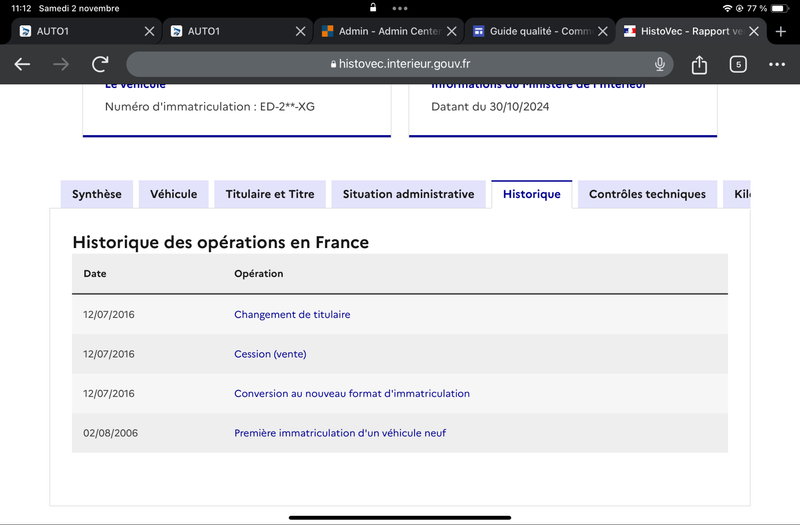The height and width of the screenshot is (525, 800).
Task: Open the tab switcher showing 5 tabs
Action: tap(738, 64)
